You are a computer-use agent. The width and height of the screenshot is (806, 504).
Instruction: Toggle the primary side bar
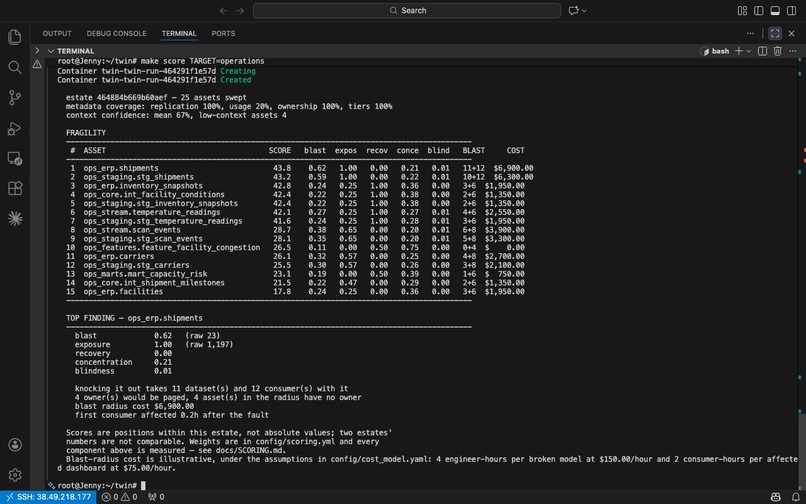coord(759,10)
